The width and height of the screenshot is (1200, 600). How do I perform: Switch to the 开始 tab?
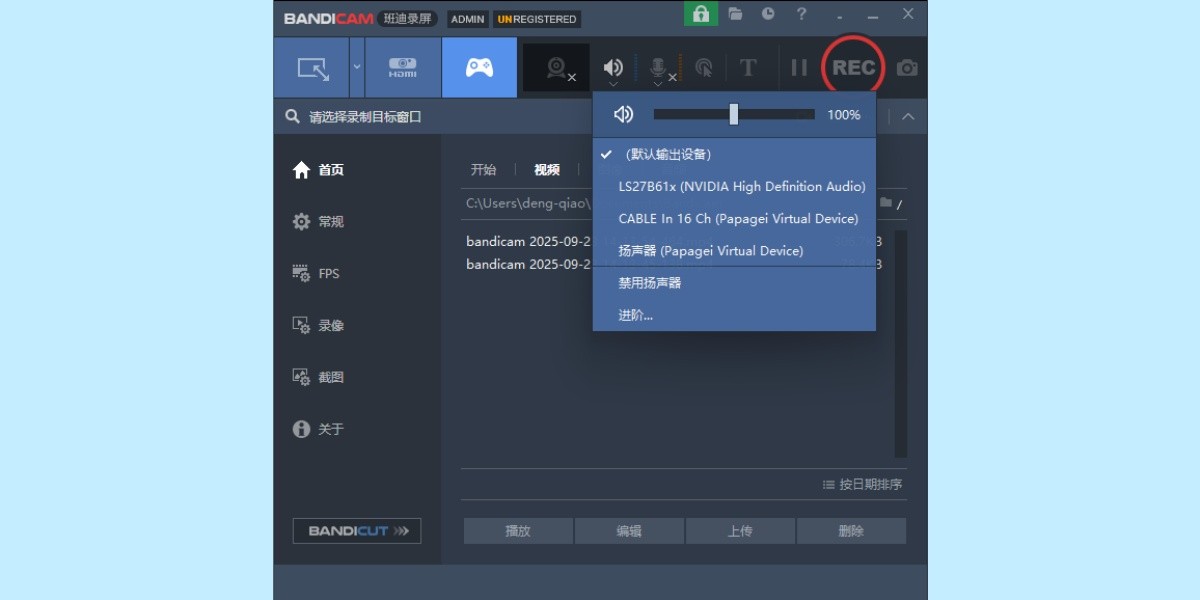484,170
